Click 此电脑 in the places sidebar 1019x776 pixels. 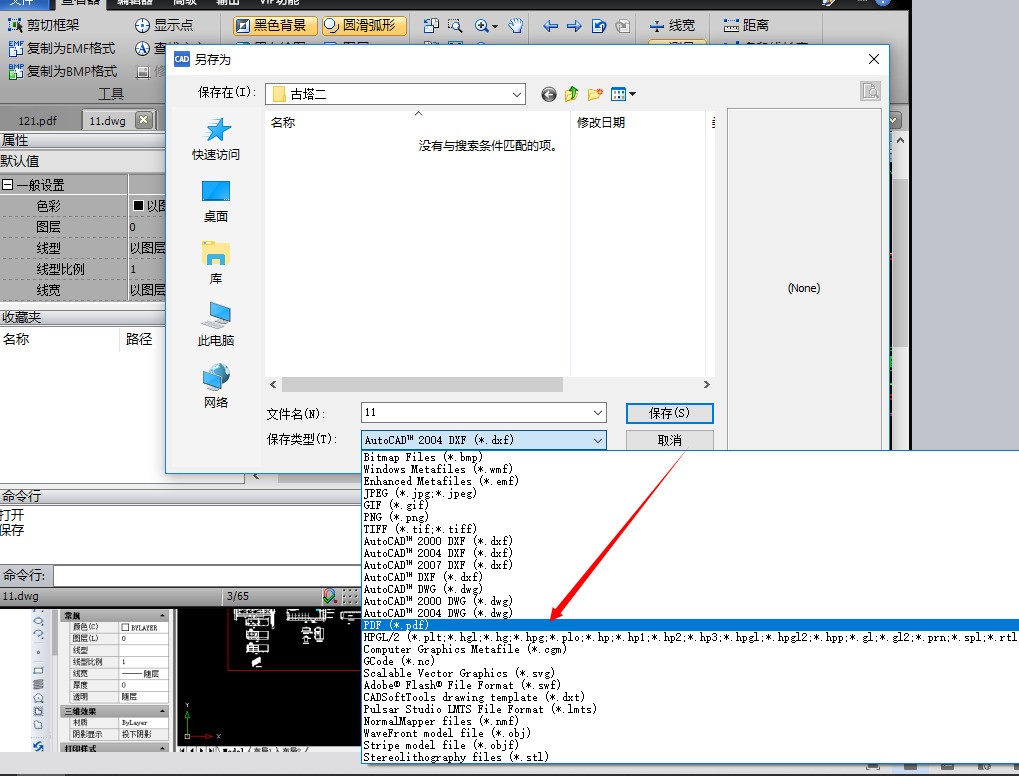coord(216,325)
